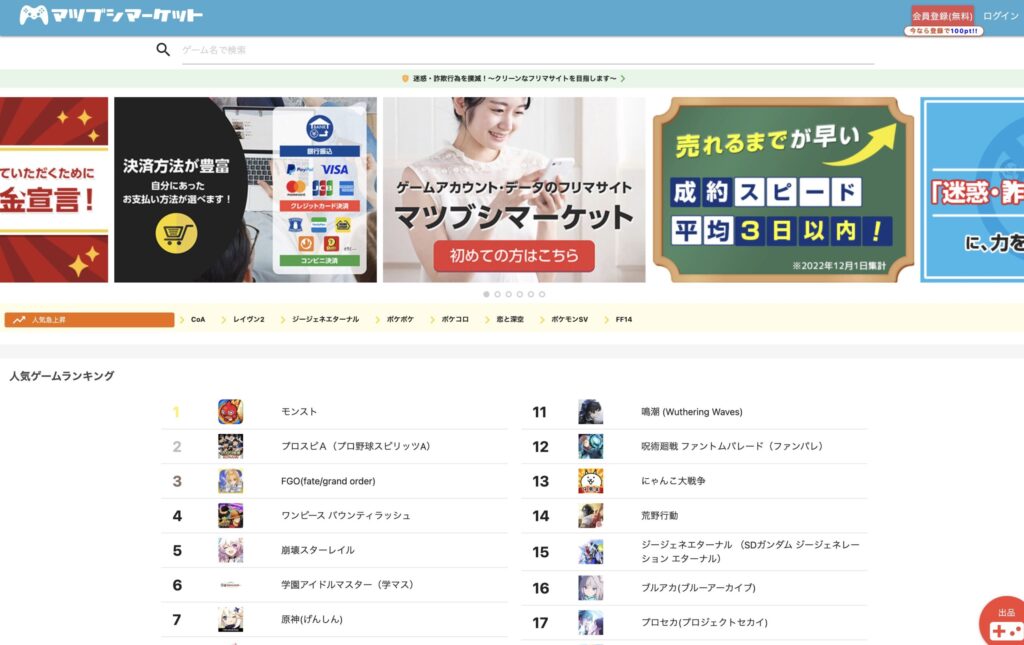1024x645 pixels.
Task: Open the trending ジージェネエターナル link
Action: 325,320
